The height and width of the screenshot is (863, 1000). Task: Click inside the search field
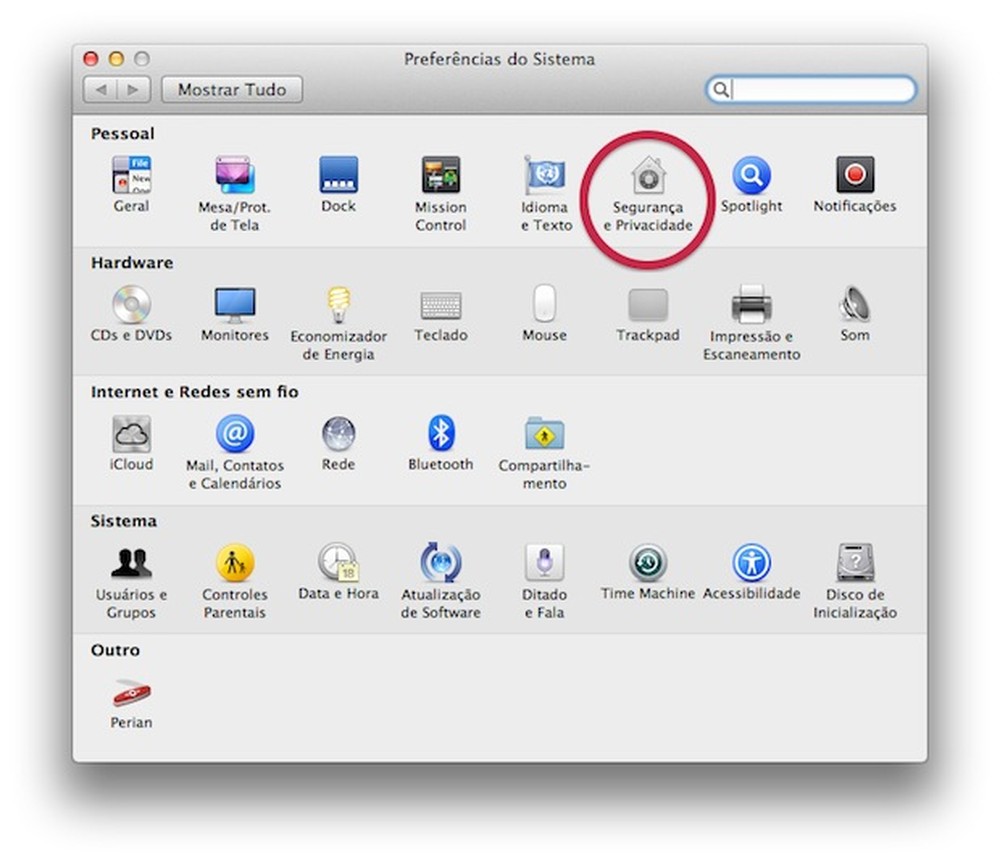click(x=810, y=89)
